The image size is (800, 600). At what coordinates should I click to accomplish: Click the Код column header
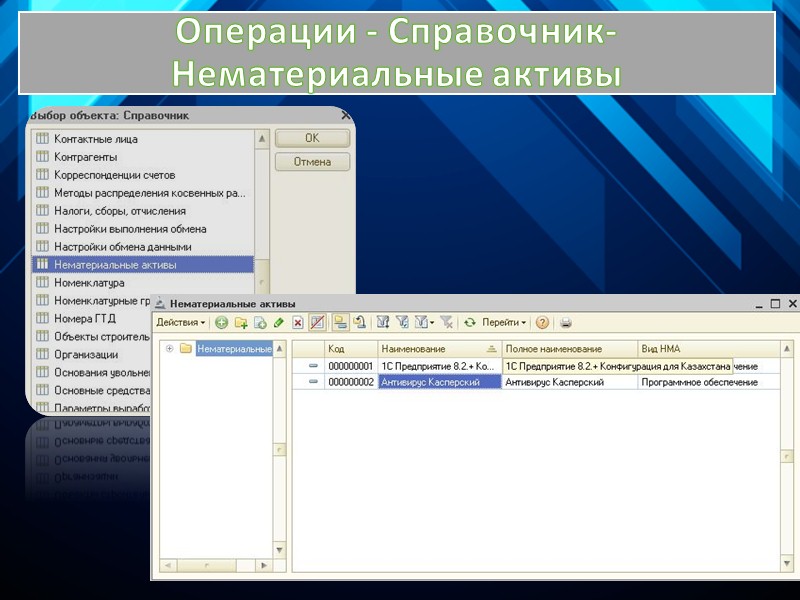pos(351,349)
